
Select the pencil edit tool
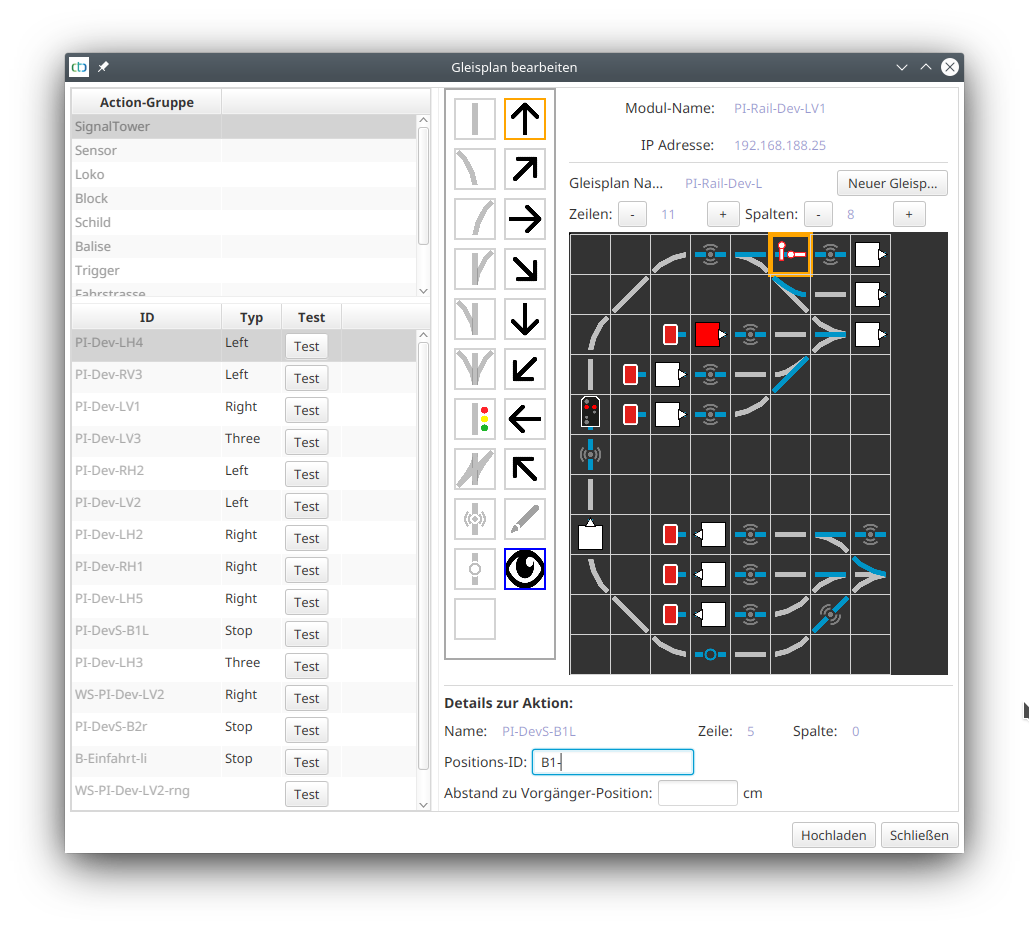click(525, 519)
